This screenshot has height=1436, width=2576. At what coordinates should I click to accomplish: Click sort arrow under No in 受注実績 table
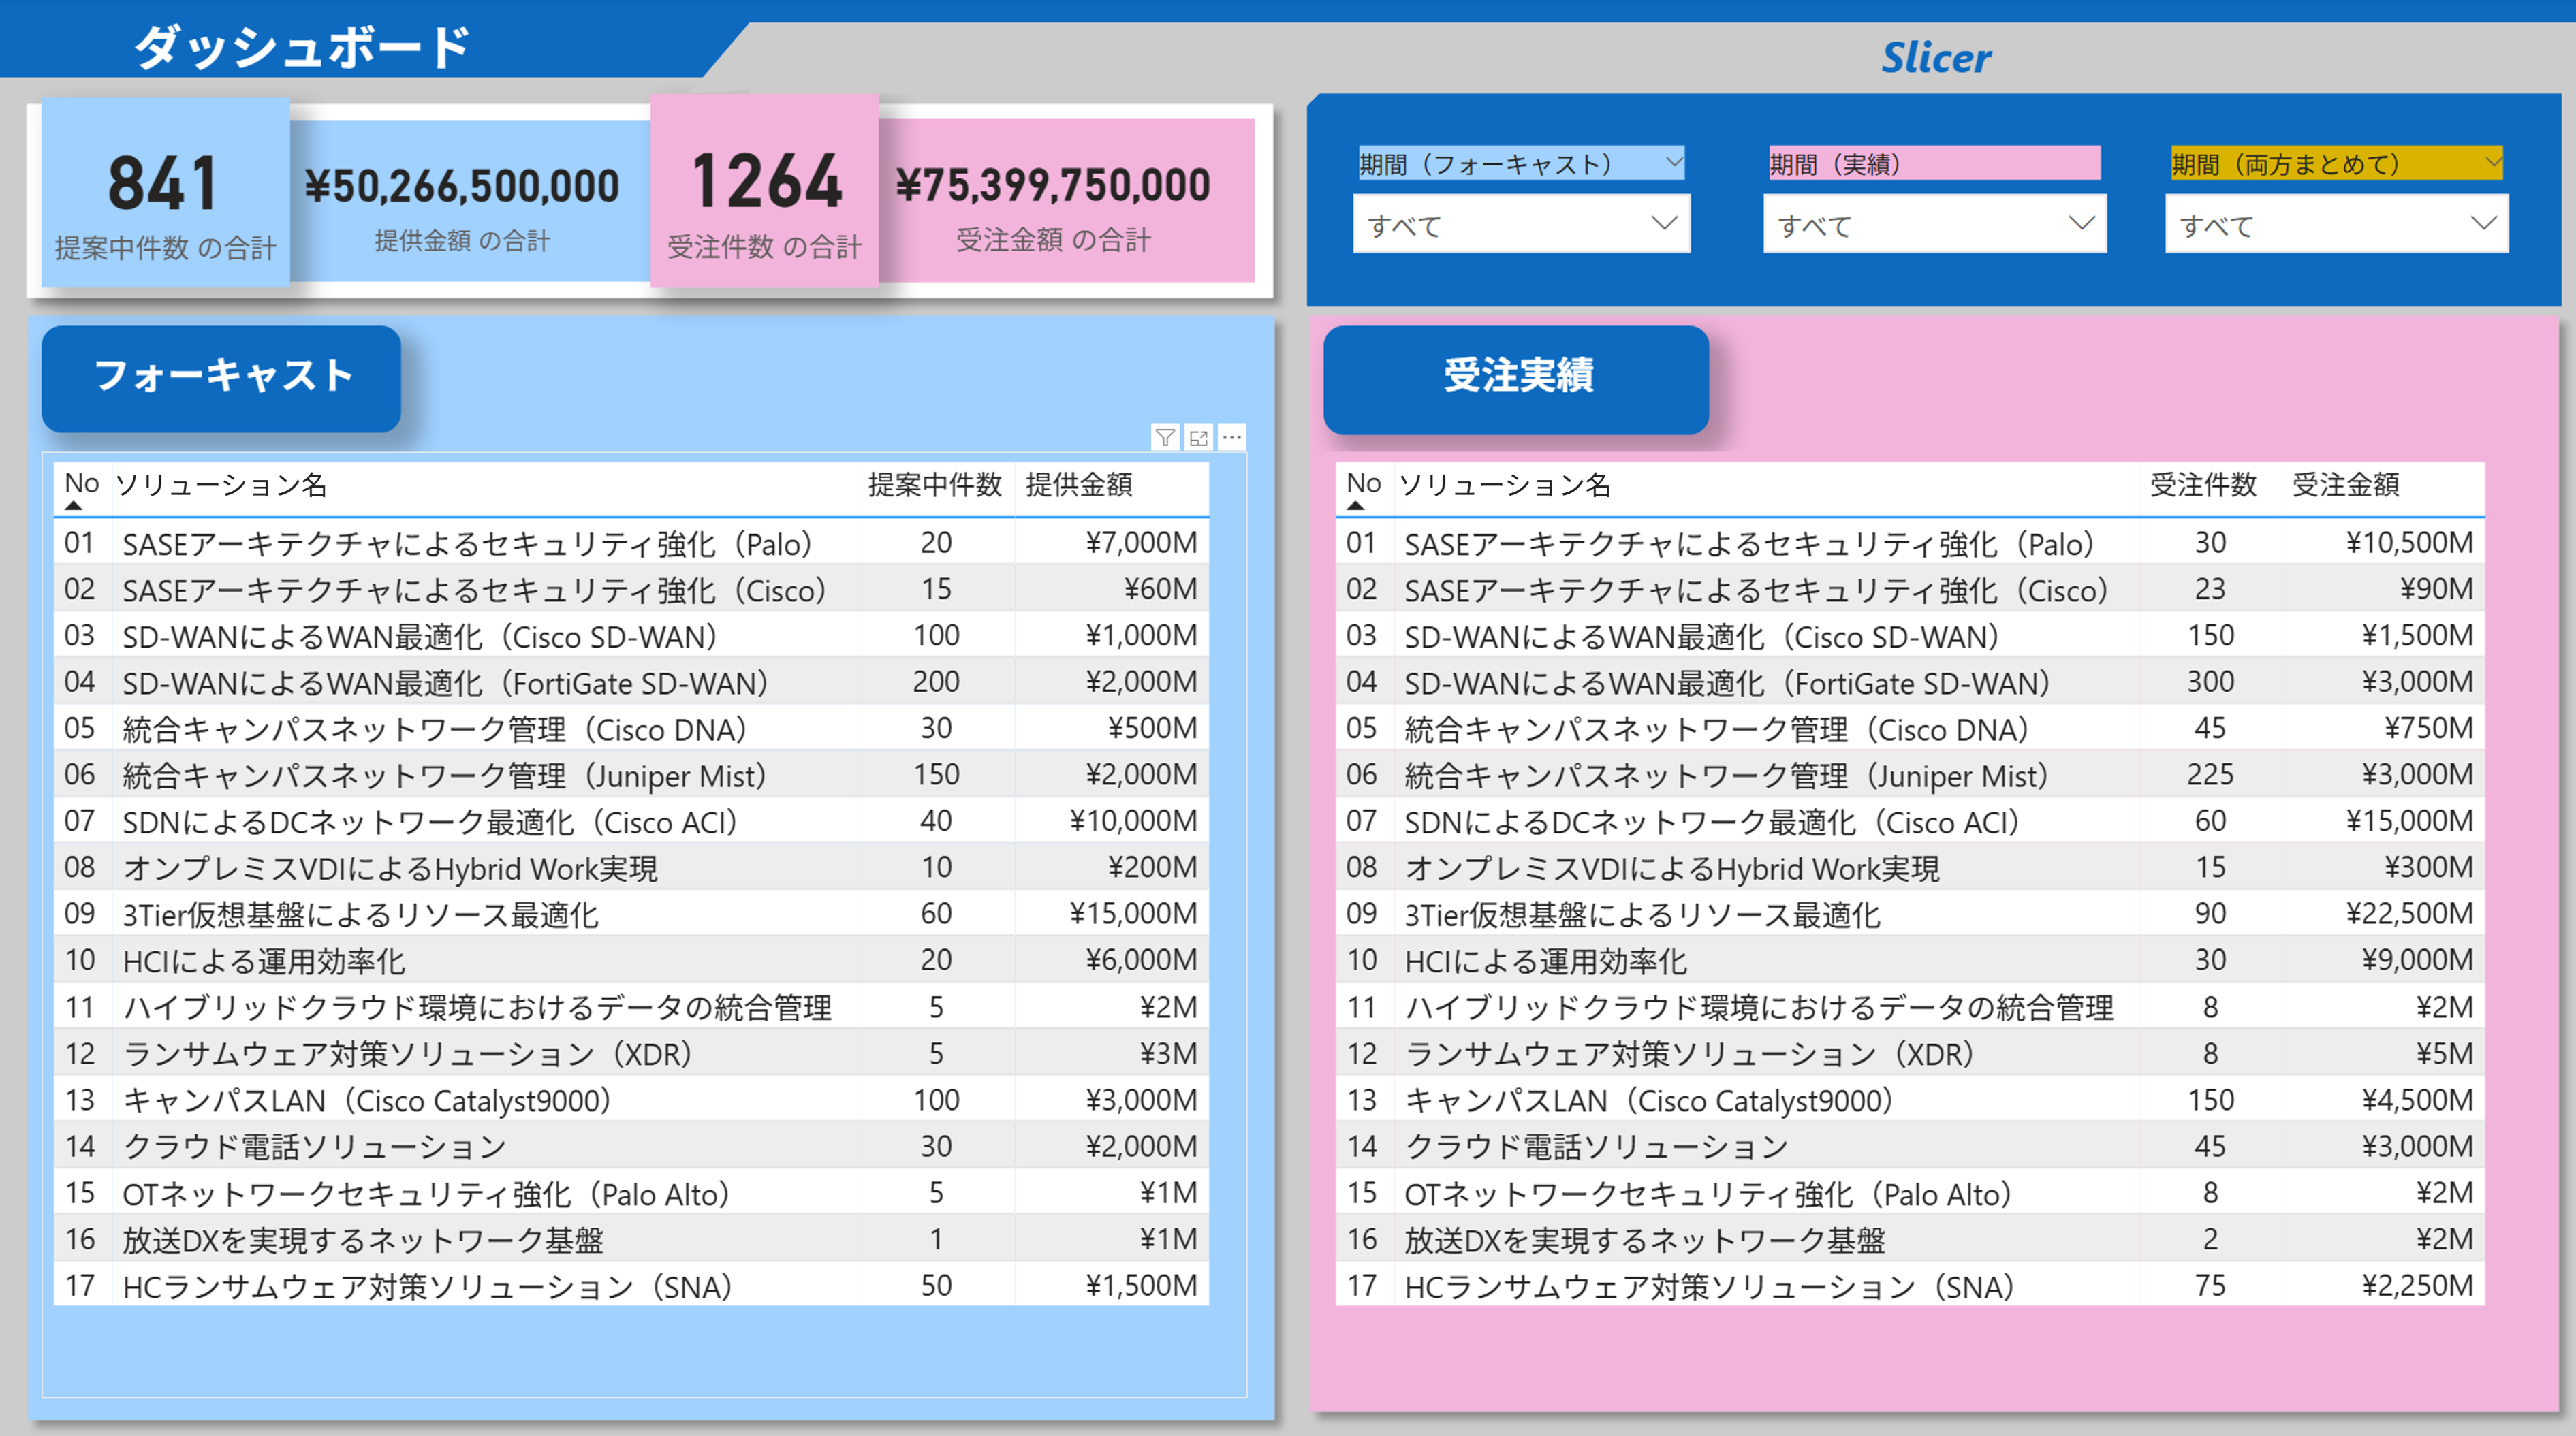1355,506
